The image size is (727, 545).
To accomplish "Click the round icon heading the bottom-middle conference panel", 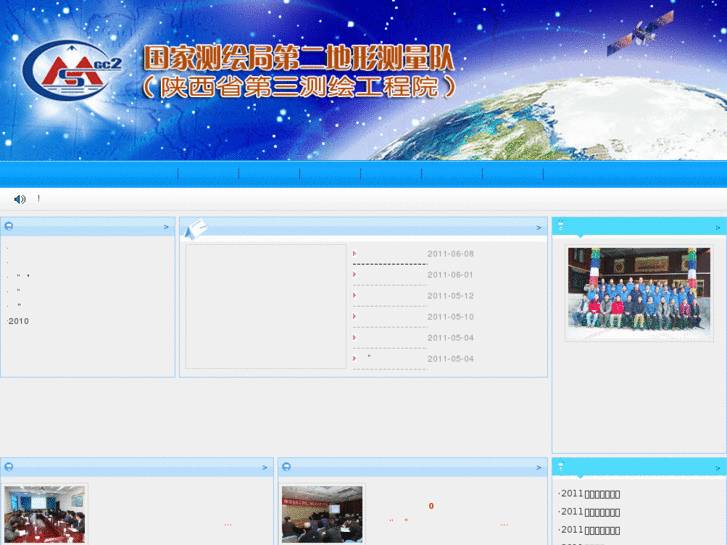I will tap(287, 467).
